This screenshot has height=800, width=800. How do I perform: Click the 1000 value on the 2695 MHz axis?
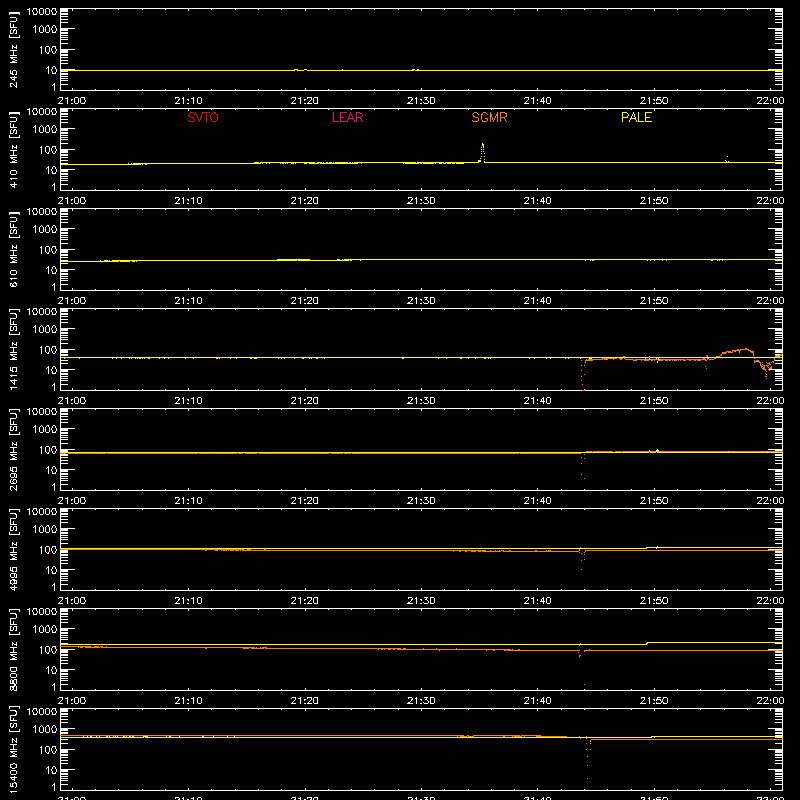click(45, 429)
